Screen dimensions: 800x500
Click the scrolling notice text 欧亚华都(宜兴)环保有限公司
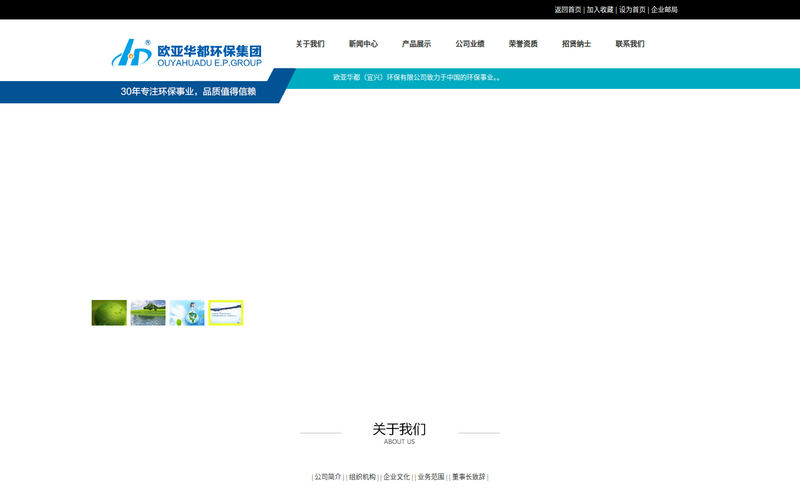coord(416,78)
